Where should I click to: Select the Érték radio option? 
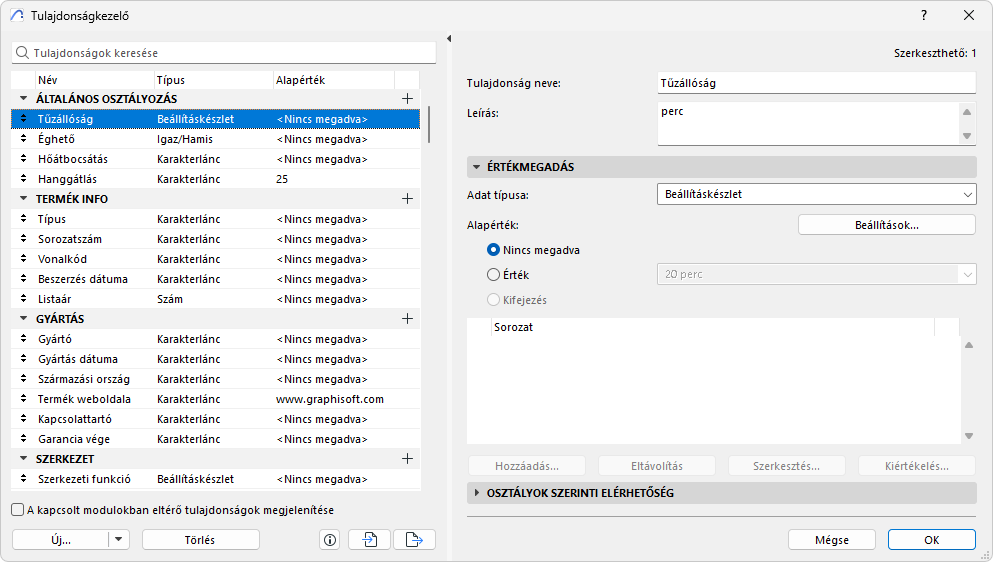coord(493,274)
